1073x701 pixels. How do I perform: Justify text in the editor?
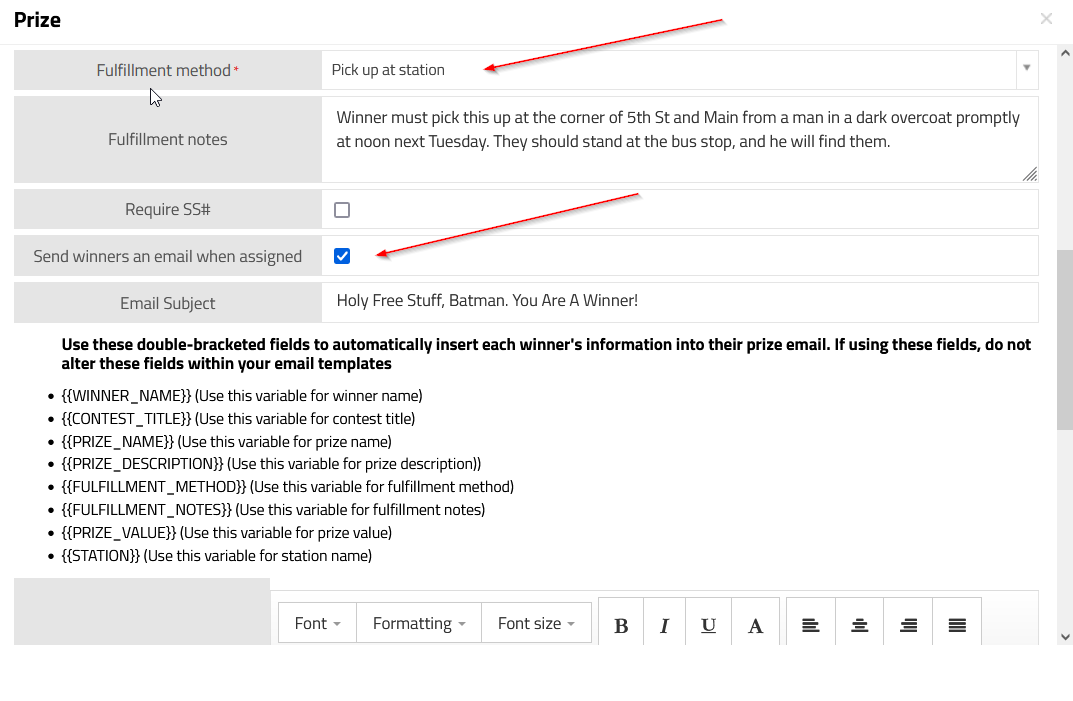coord(957,624)
